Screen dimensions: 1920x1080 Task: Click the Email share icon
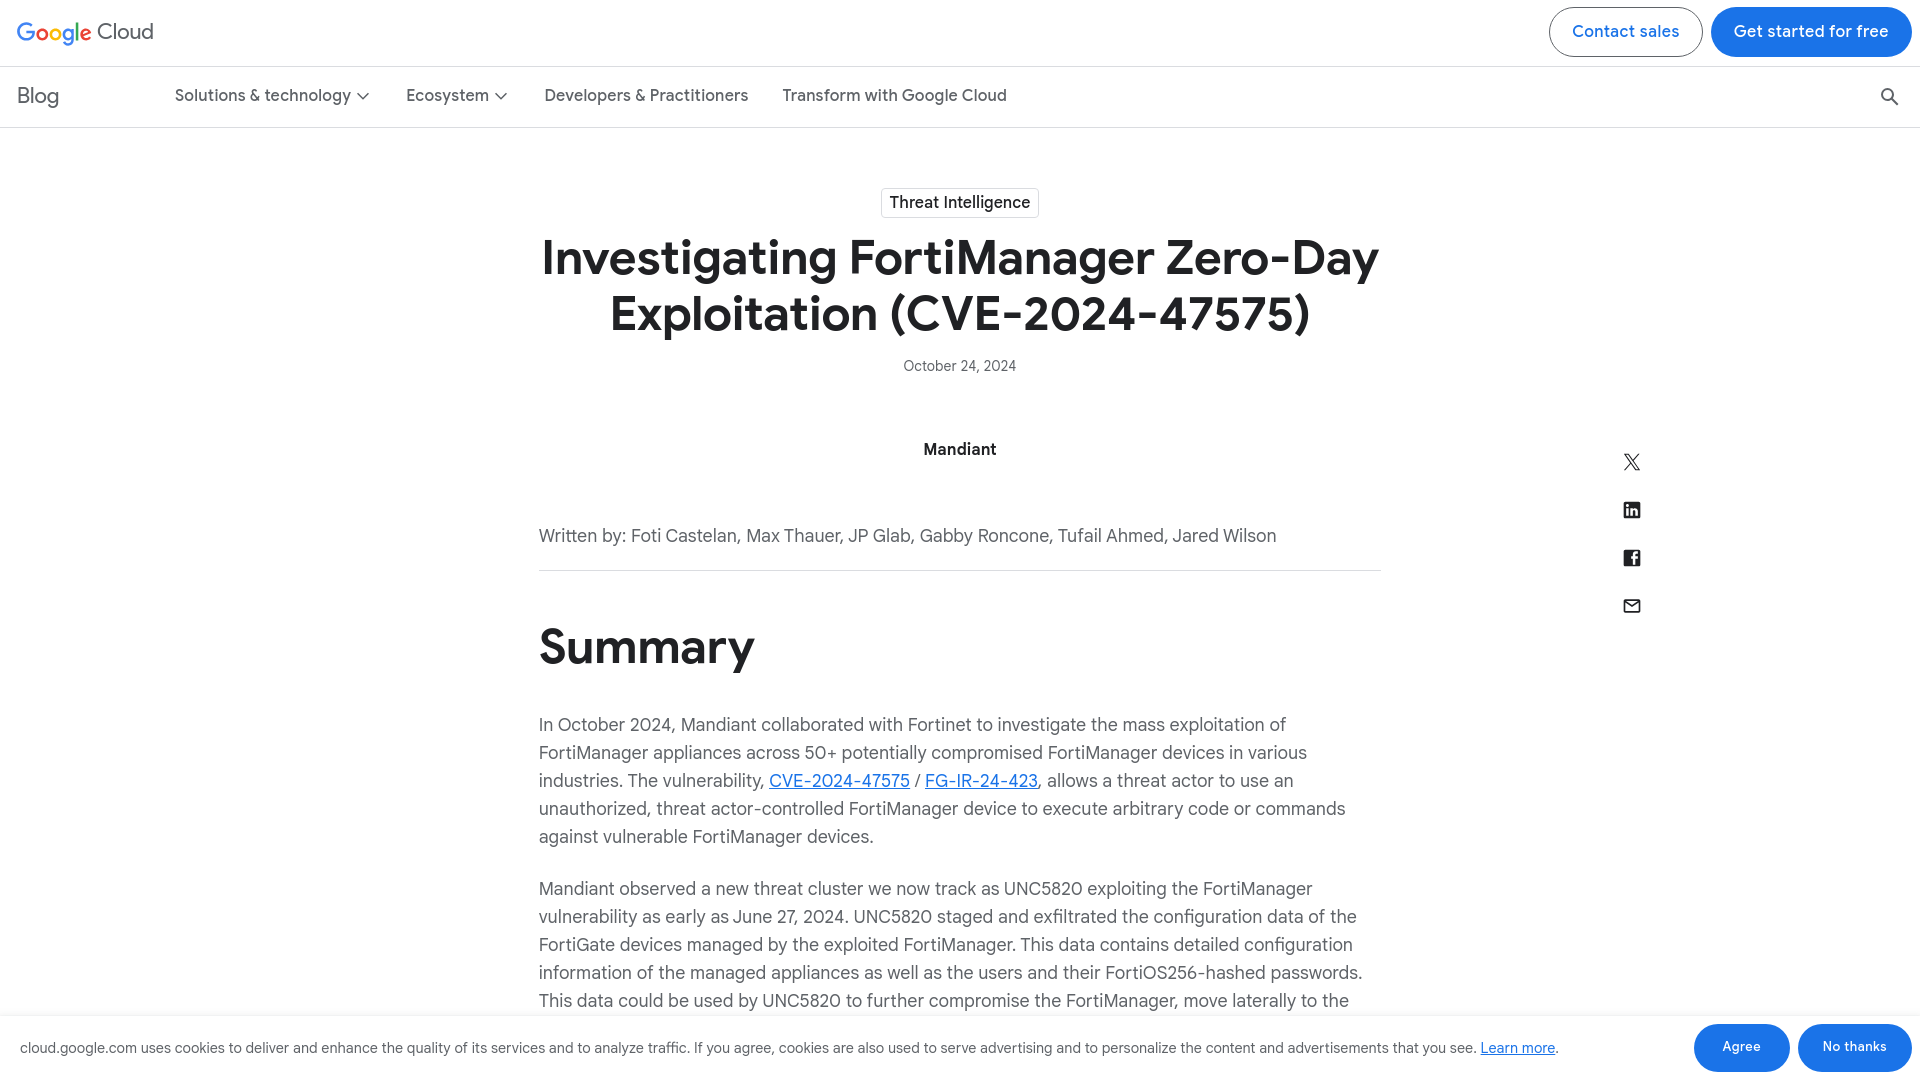pos(1631,605)
